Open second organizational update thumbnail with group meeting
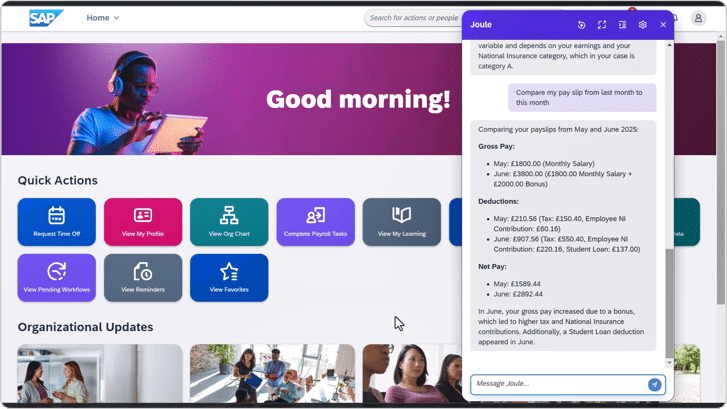Image resolution: width=727 pixels, height=409 pixels. coord(273,374)
